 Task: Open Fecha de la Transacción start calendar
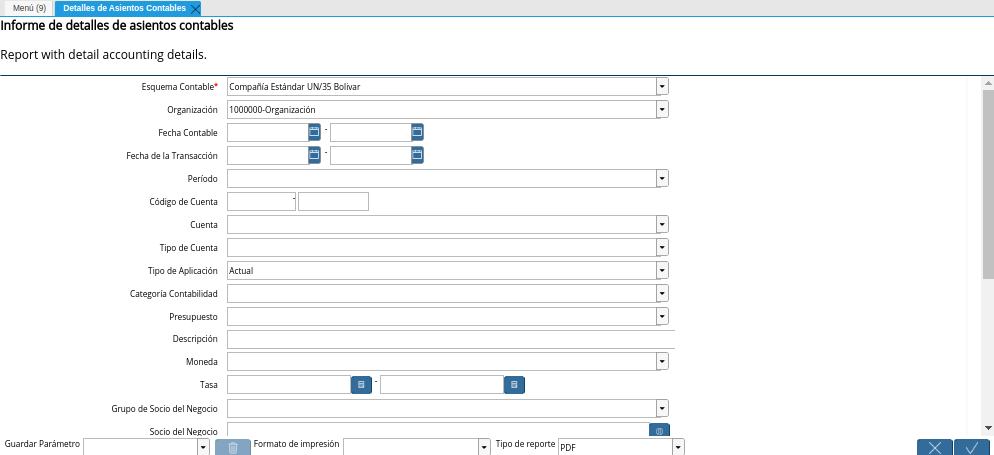(x=314, y=155)
